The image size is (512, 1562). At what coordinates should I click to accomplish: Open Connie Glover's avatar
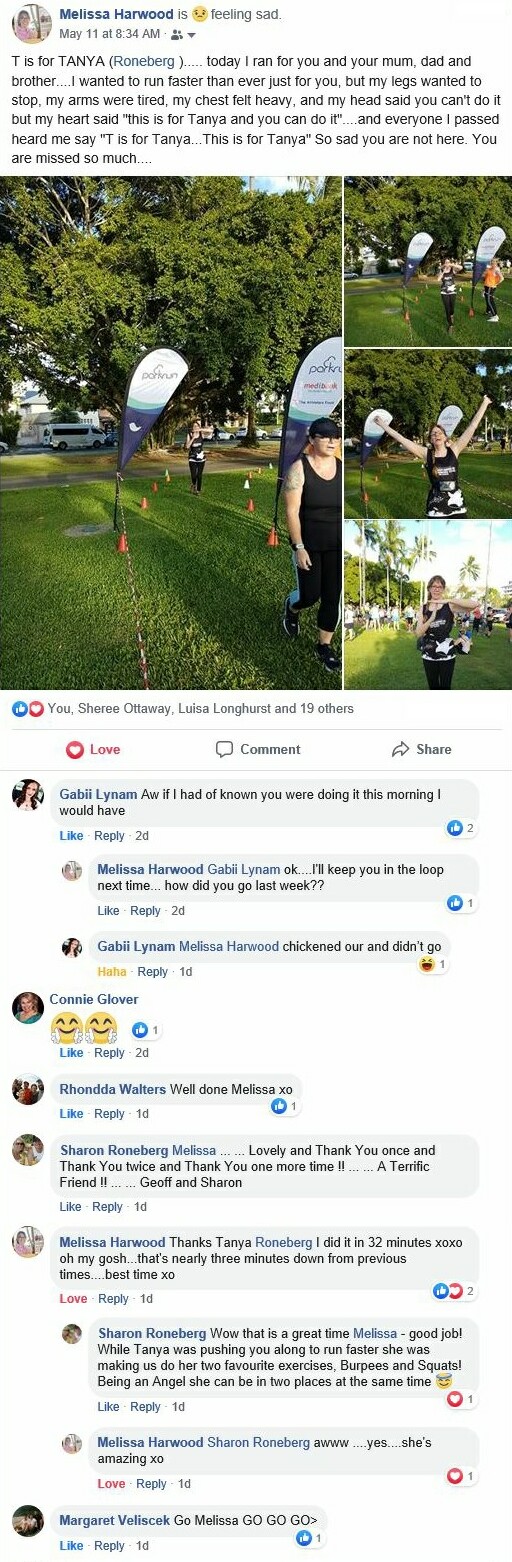pos(28,1008)
